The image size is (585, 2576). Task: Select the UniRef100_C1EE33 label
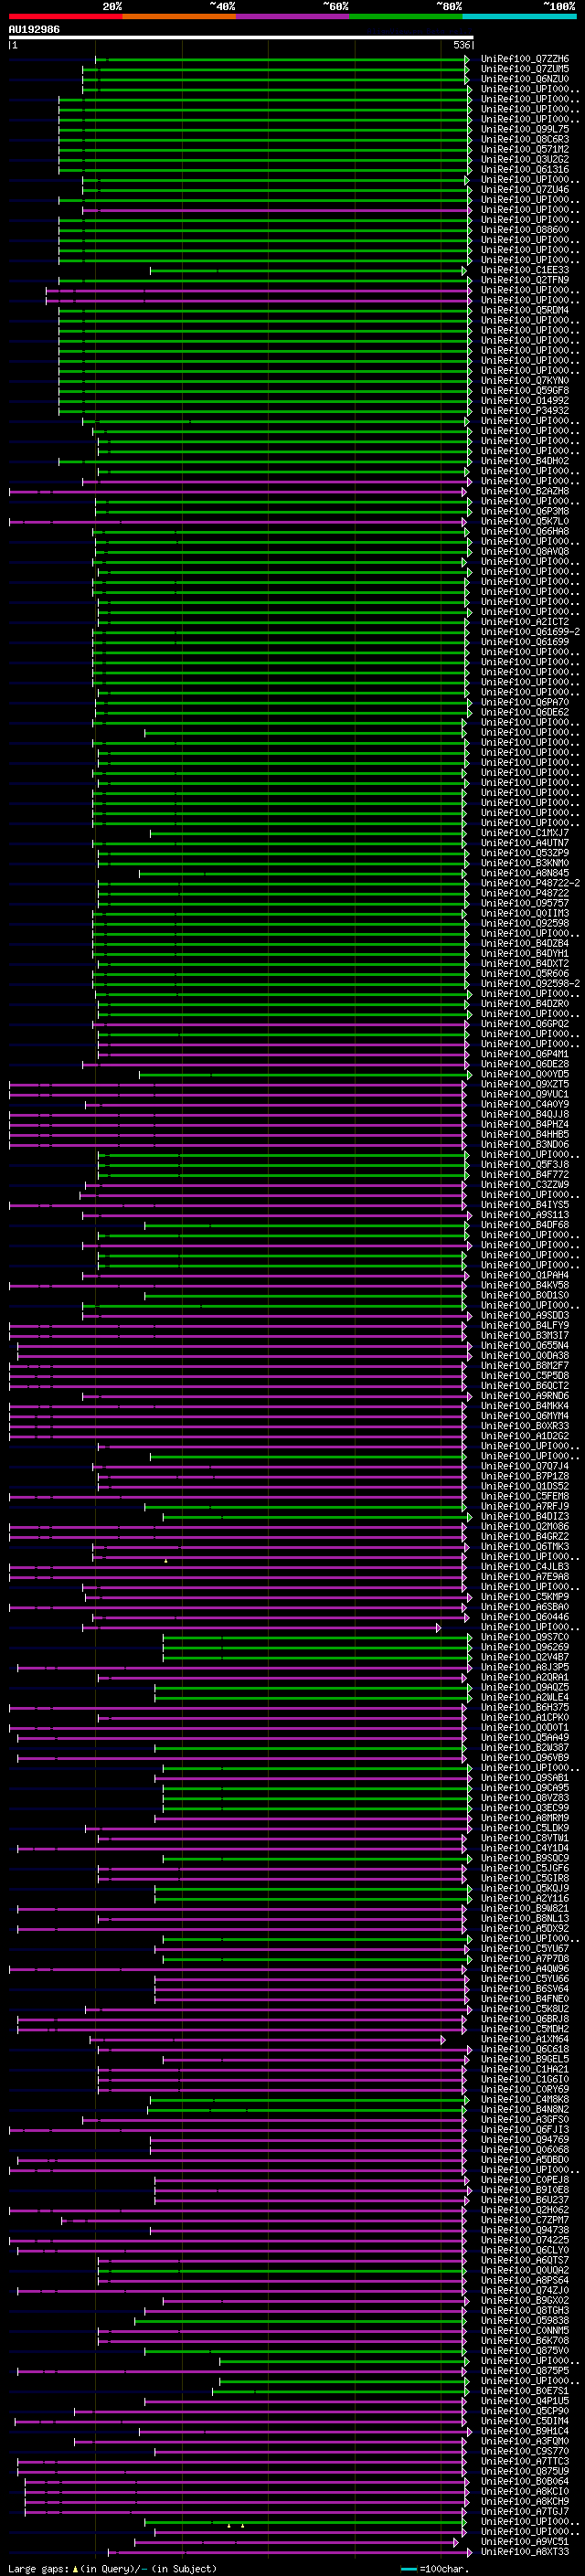tap(525, 270)
